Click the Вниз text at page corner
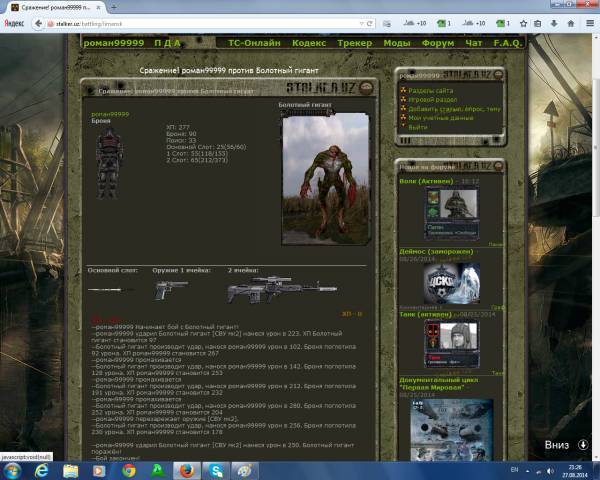 point(556,445)
